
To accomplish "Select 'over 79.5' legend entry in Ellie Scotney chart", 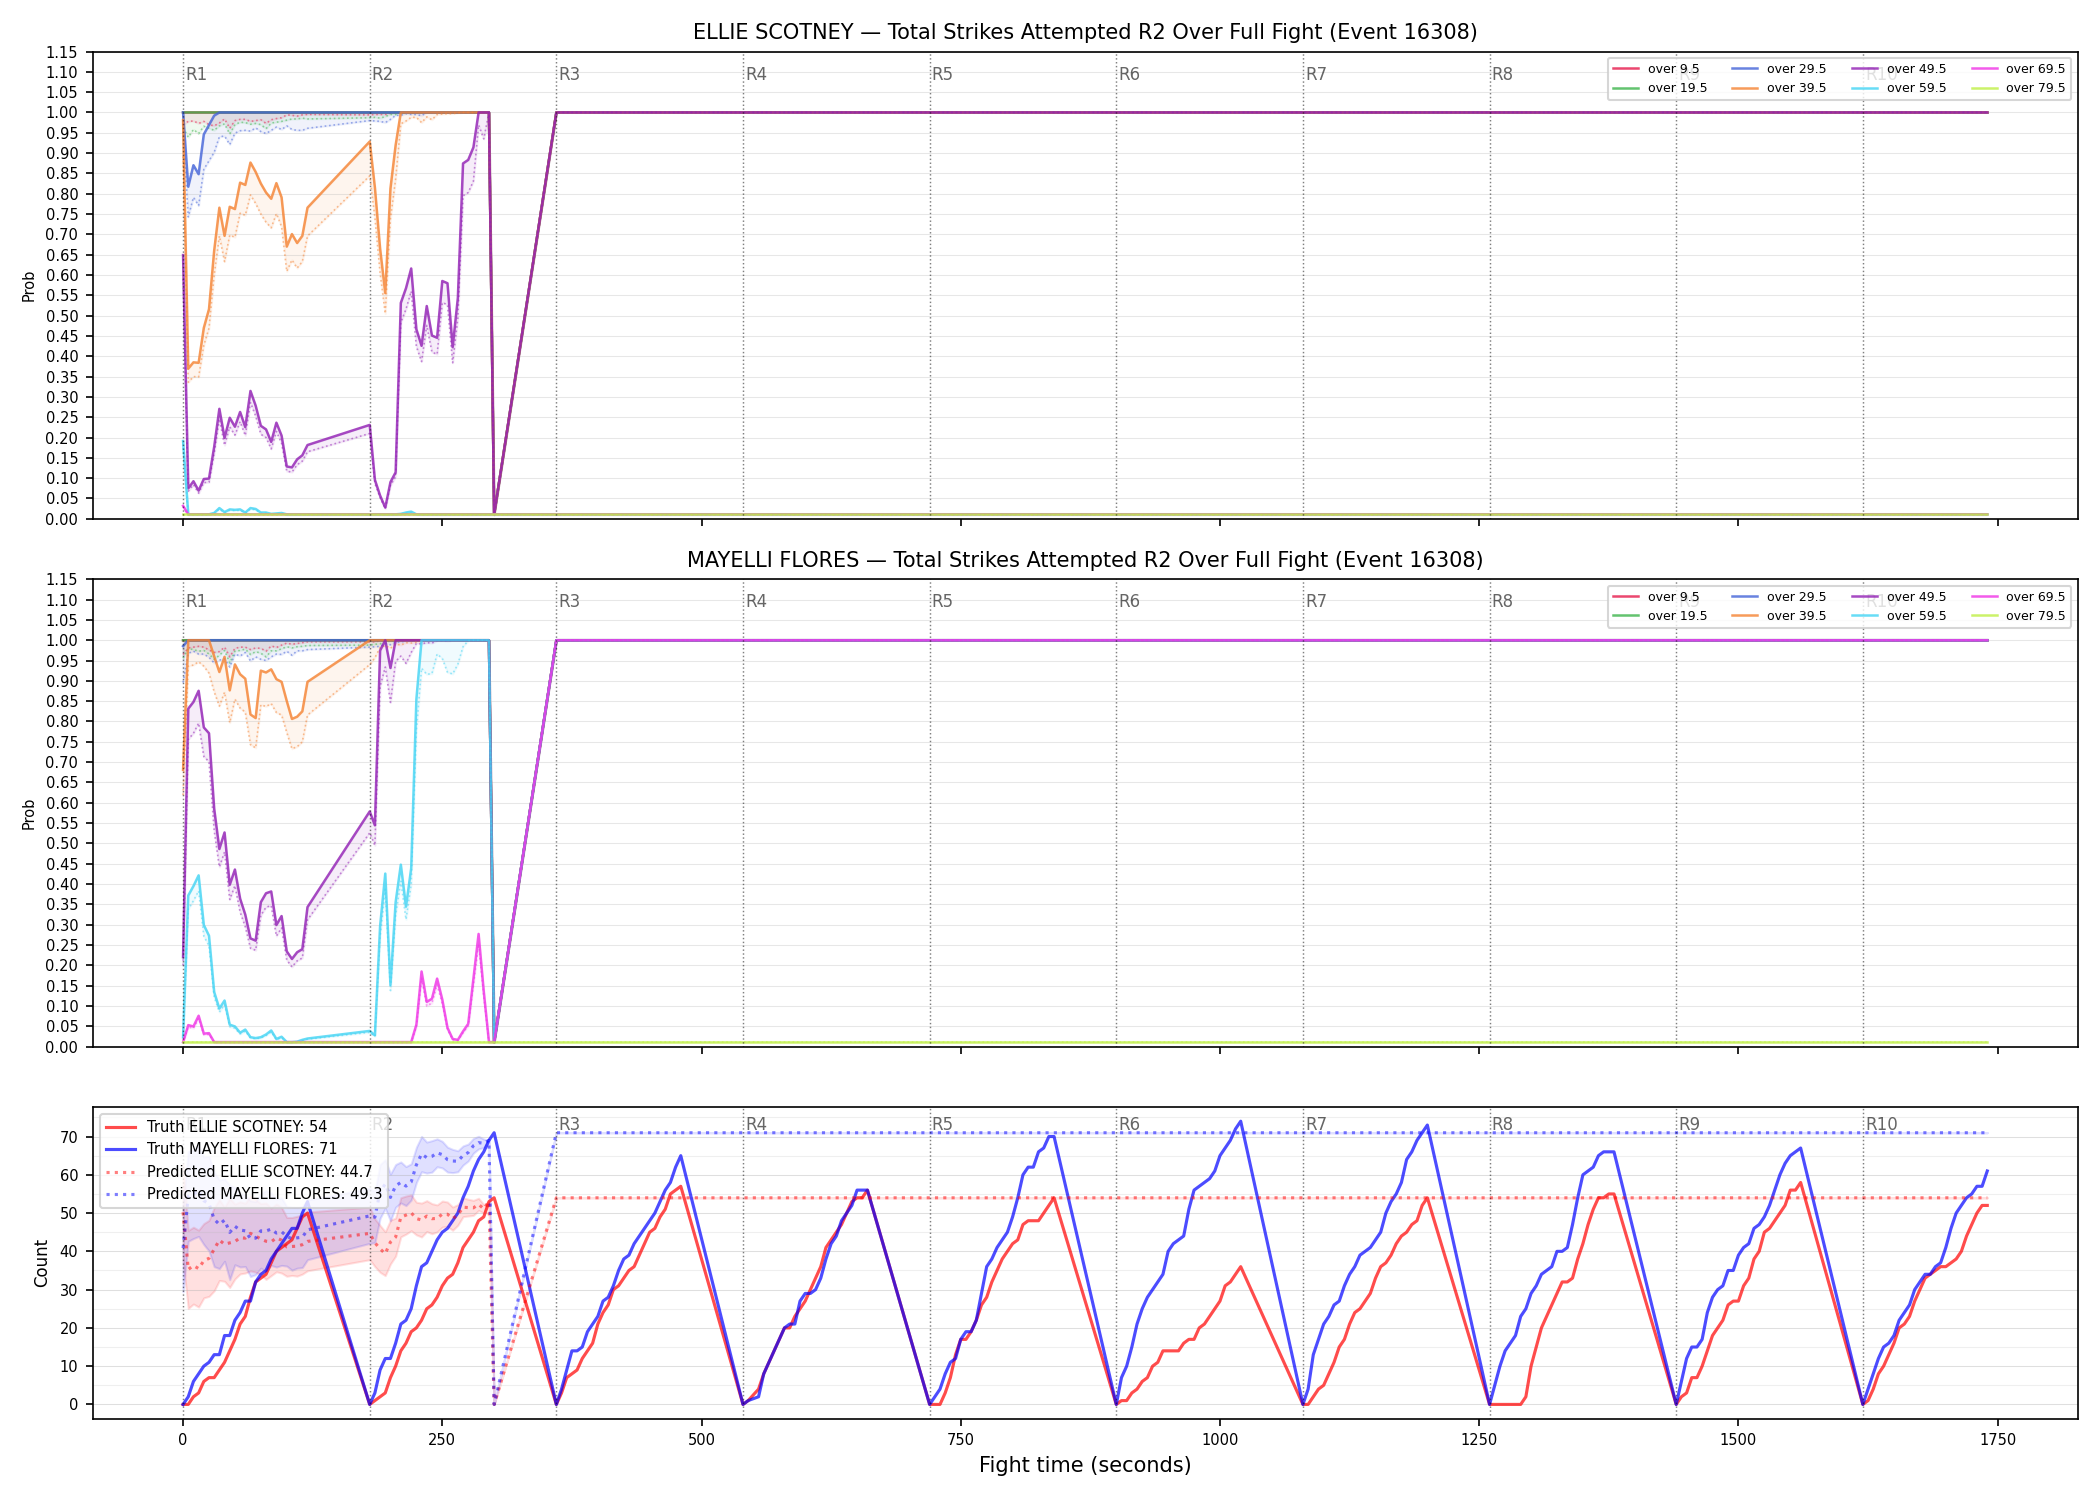I will (x=2018, y=88).
